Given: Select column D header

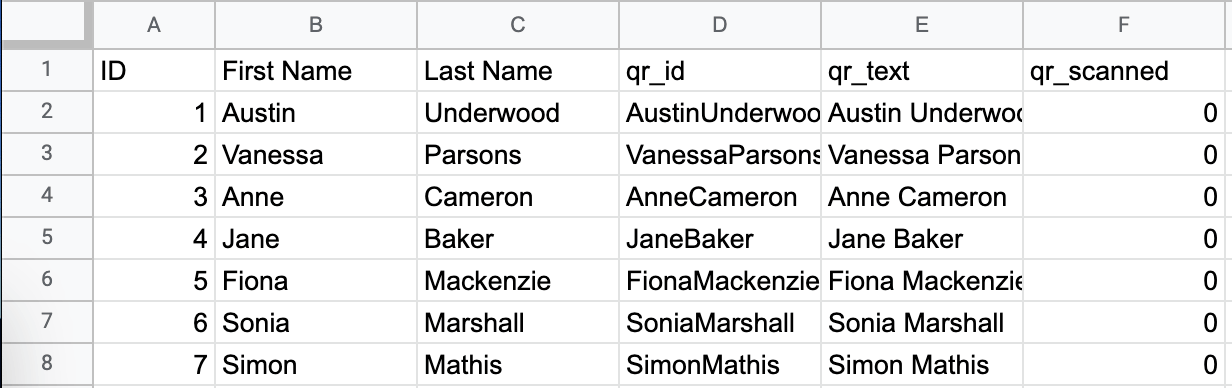Looking at the screenshot, I should [x=719, y=26].
